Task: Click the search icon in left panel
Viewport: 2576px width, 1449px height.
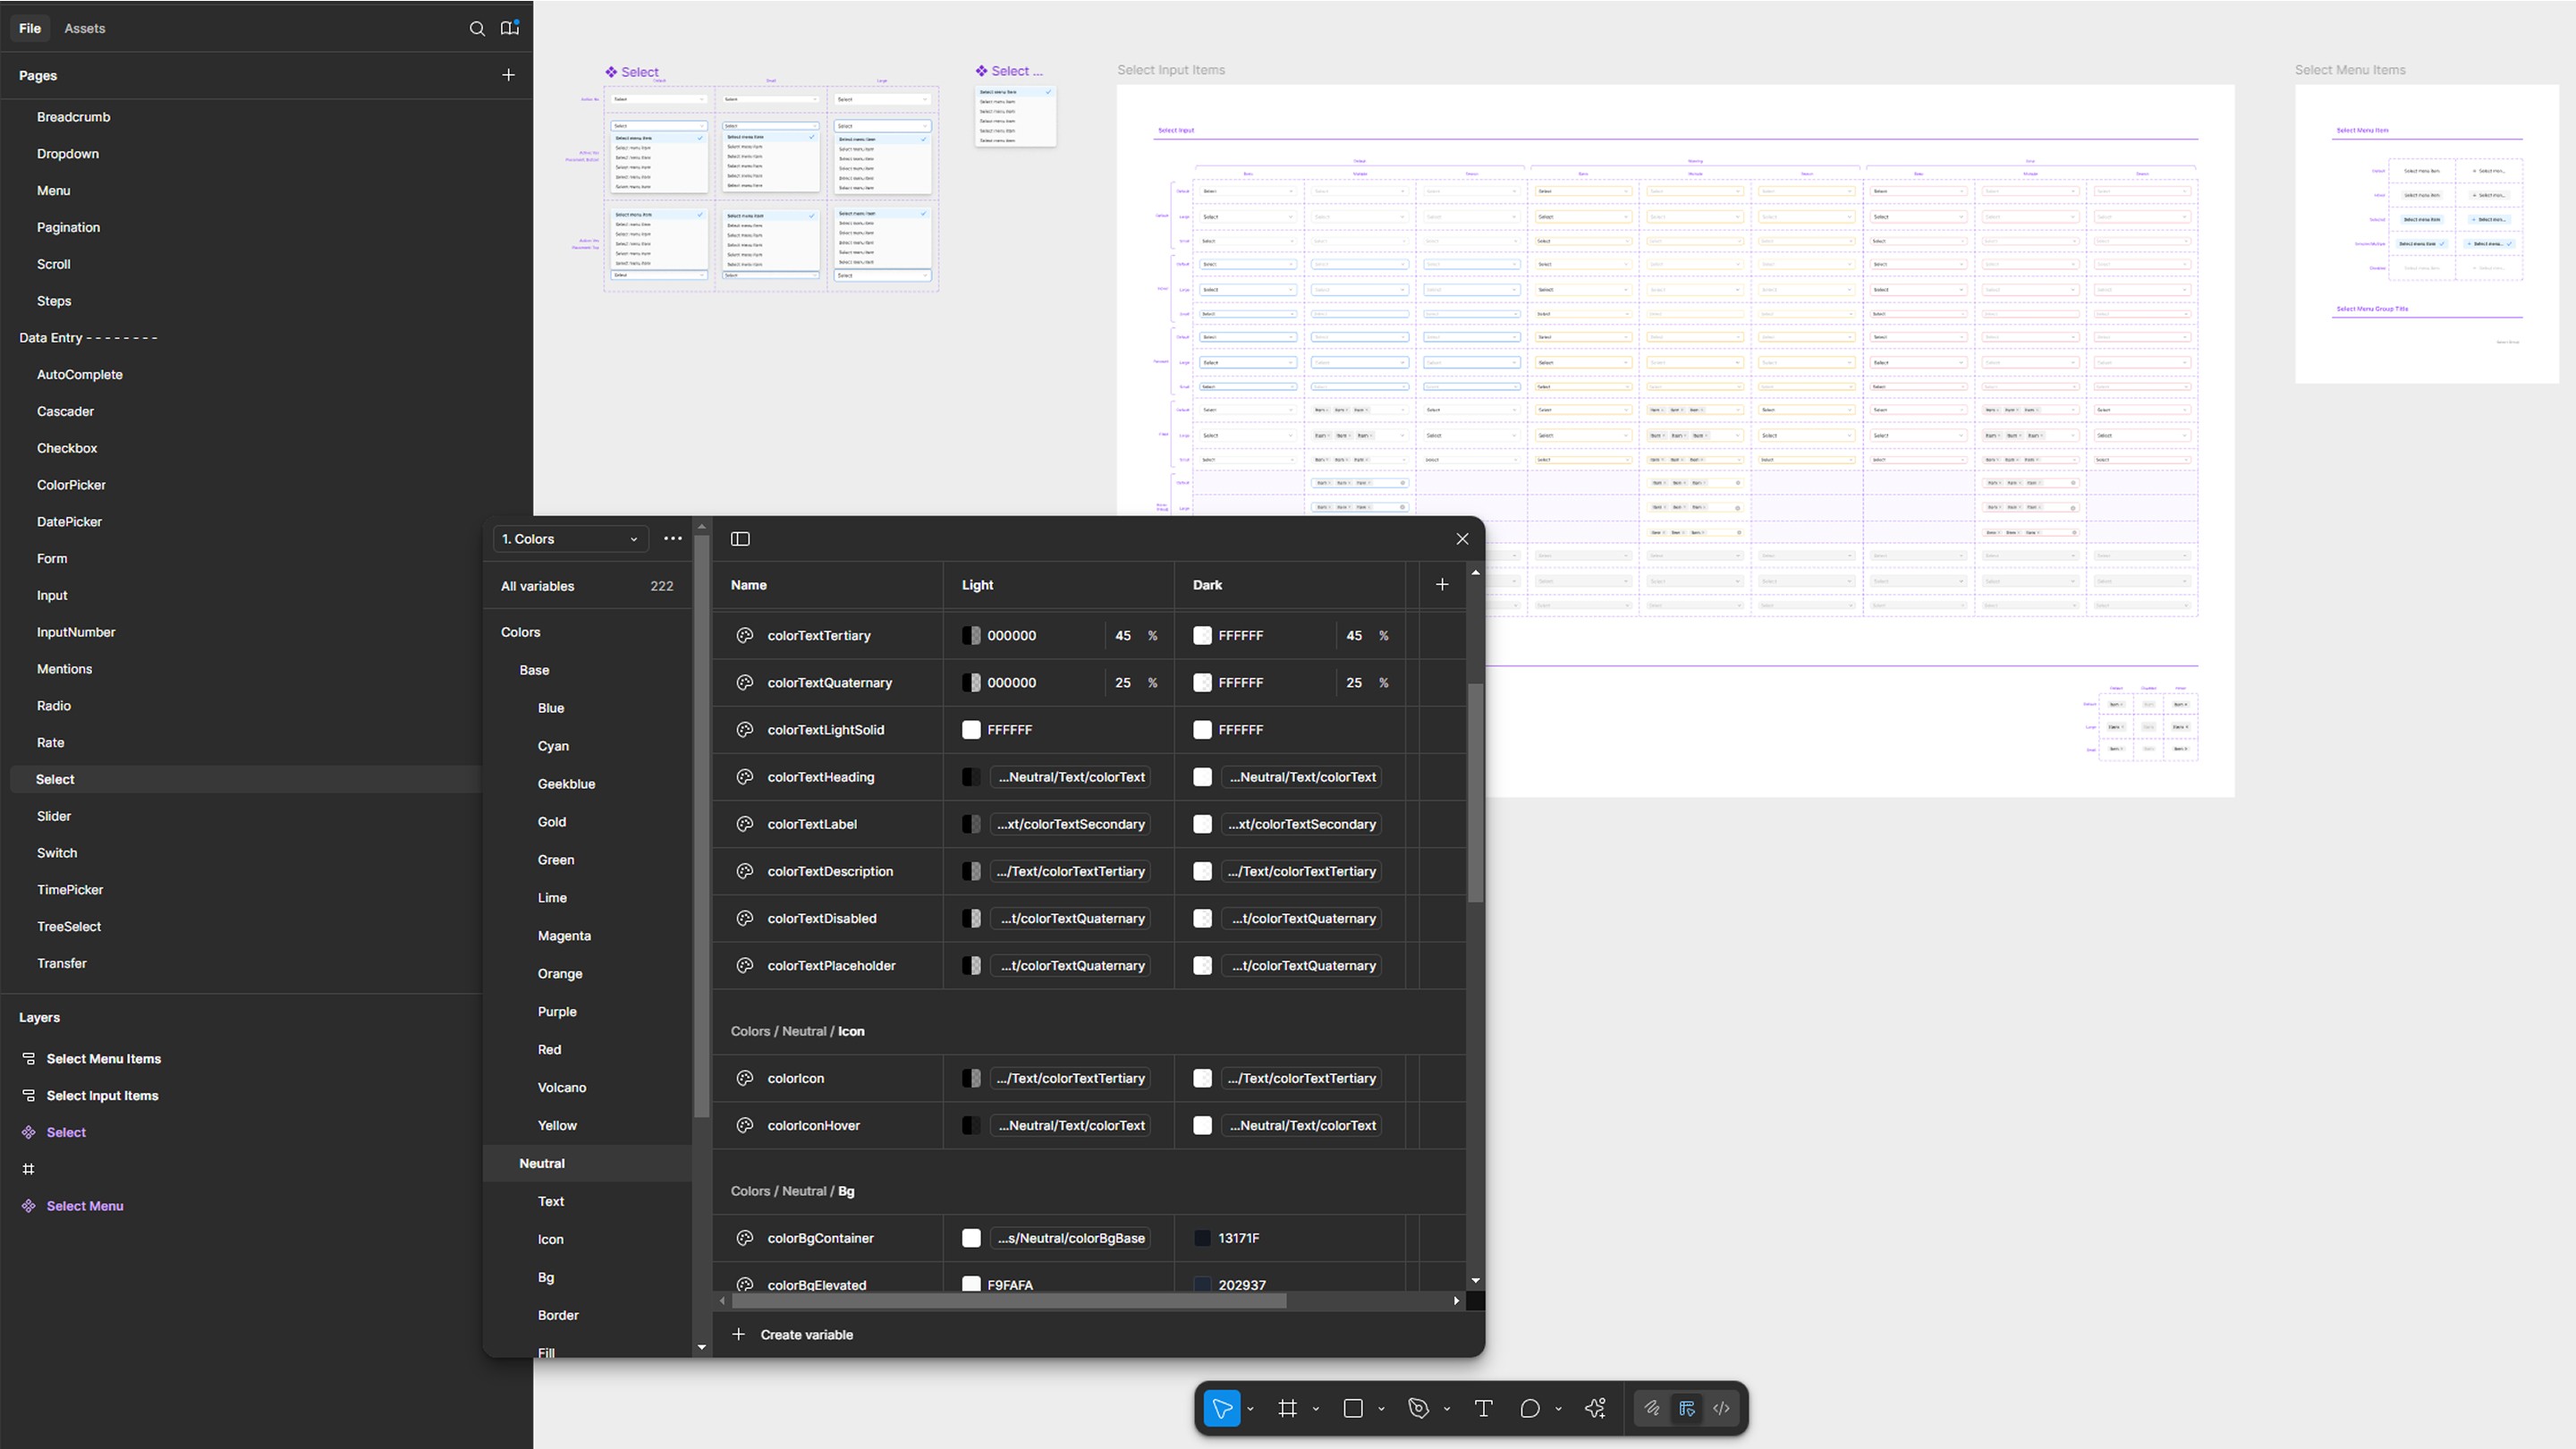Action: point(477,28)
